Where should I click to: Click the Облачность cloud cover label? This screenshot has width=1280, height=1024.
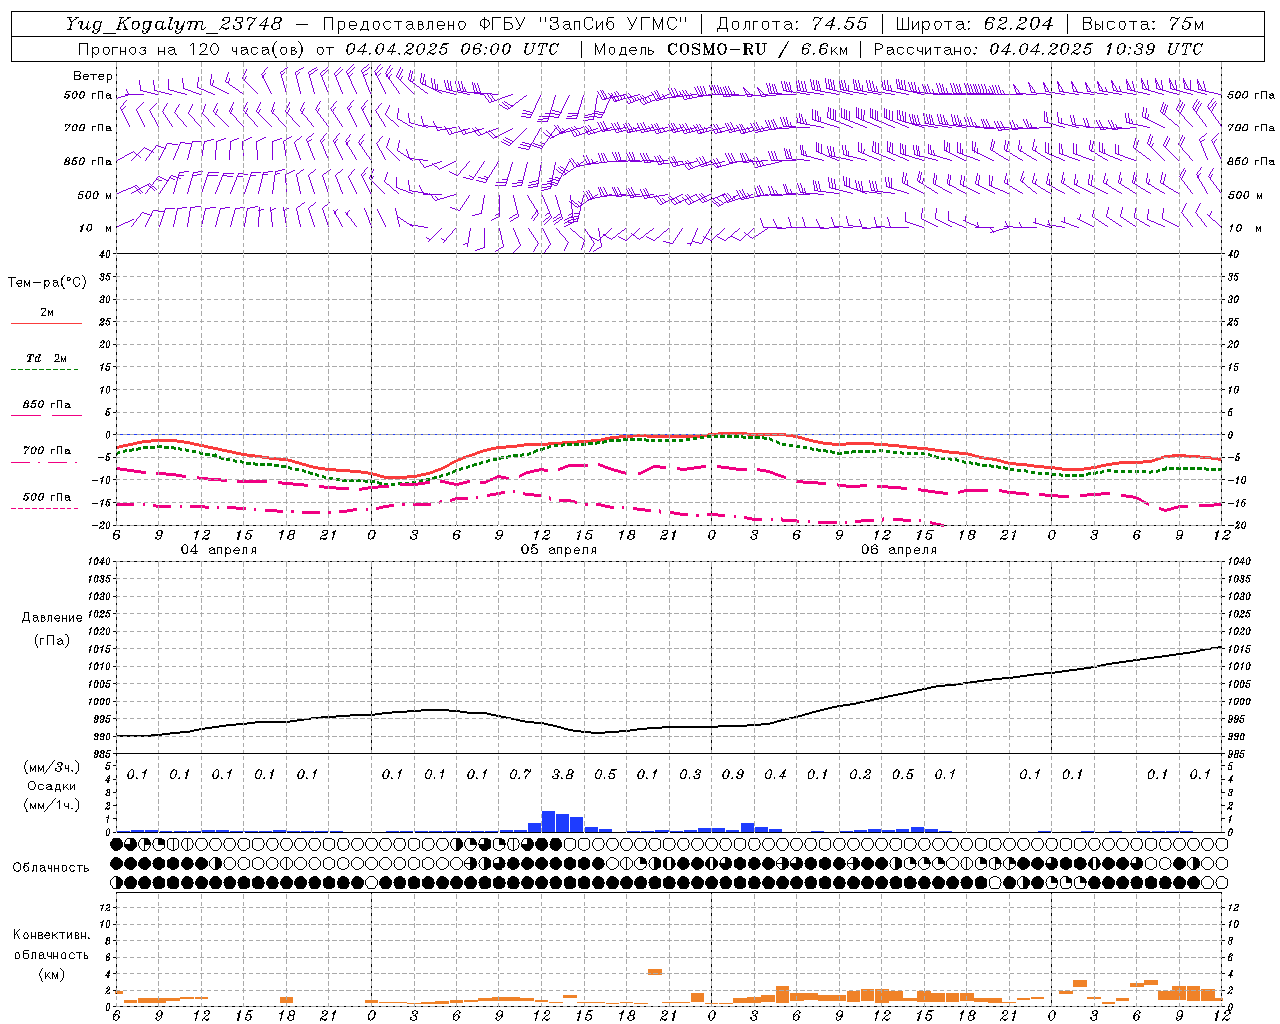(51, 867)
